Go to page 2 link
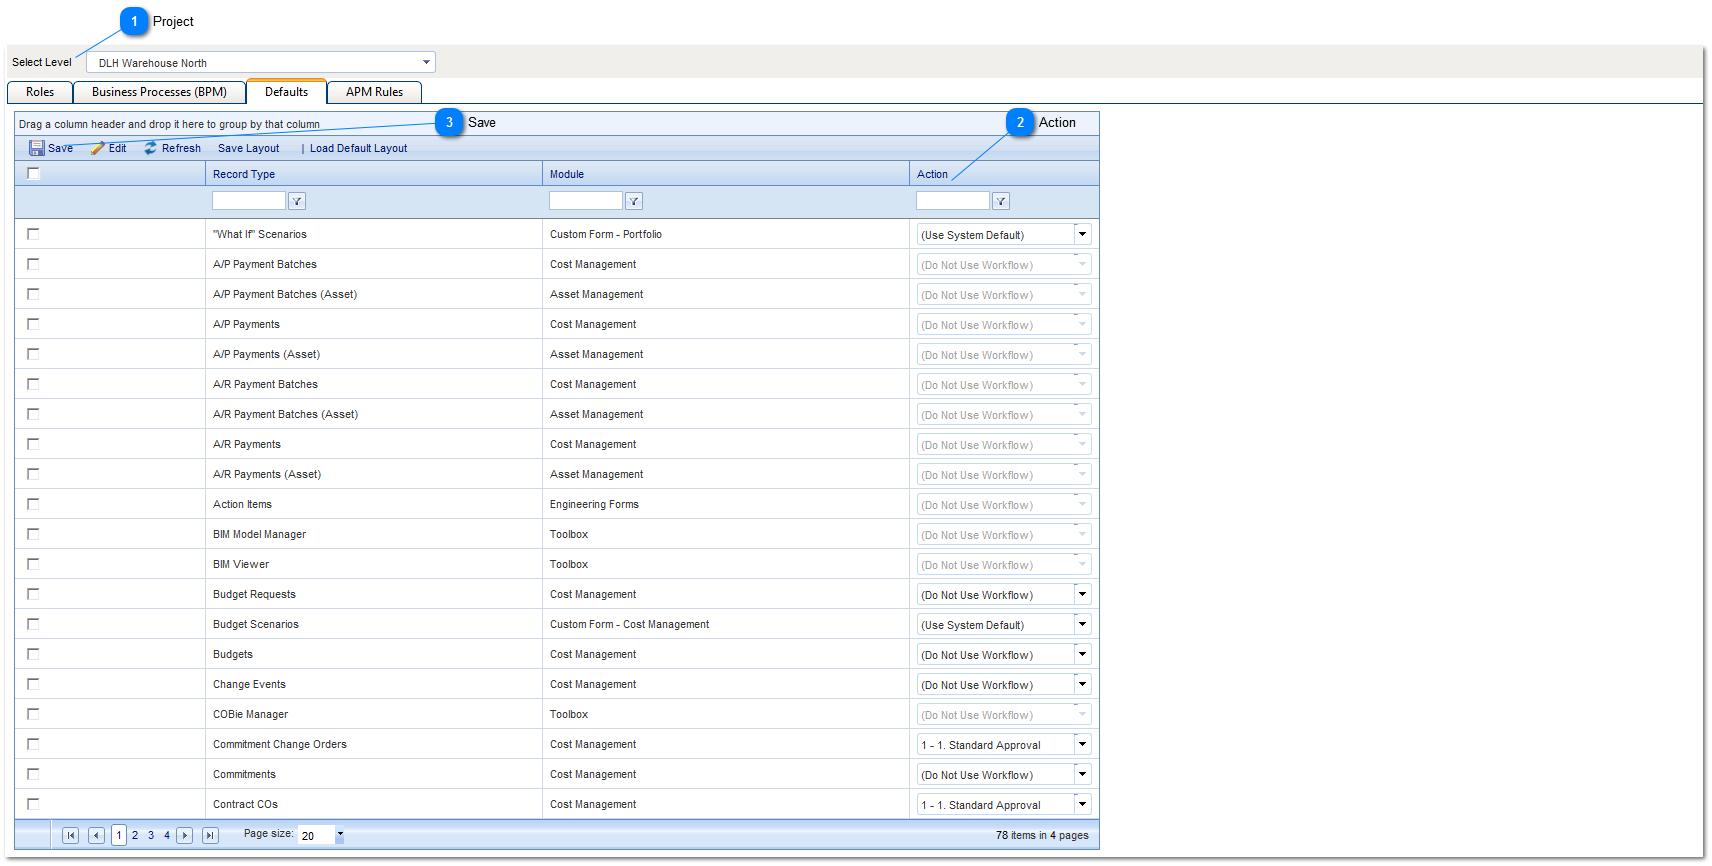This screenshot has height=866, width=1712. click(135, 835)
